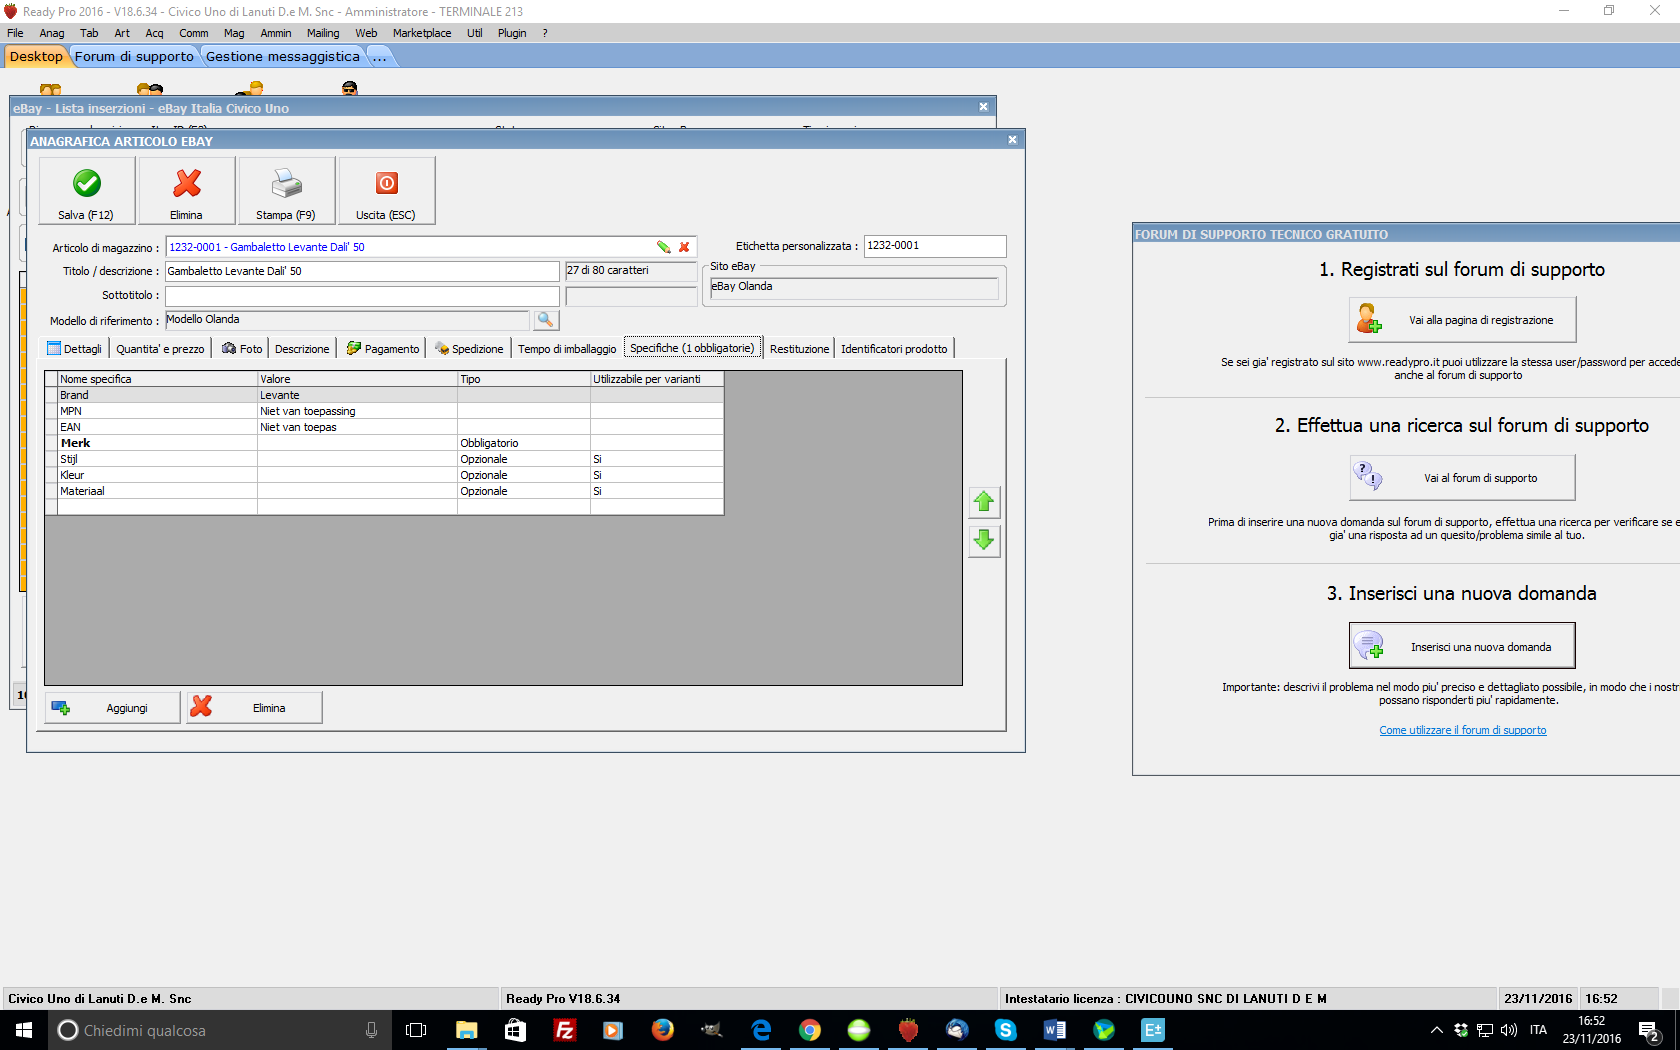This screenshot has height=1050, width=1680.
Task: Switch to the Spedizione tab
Action: tap(469, 348)
